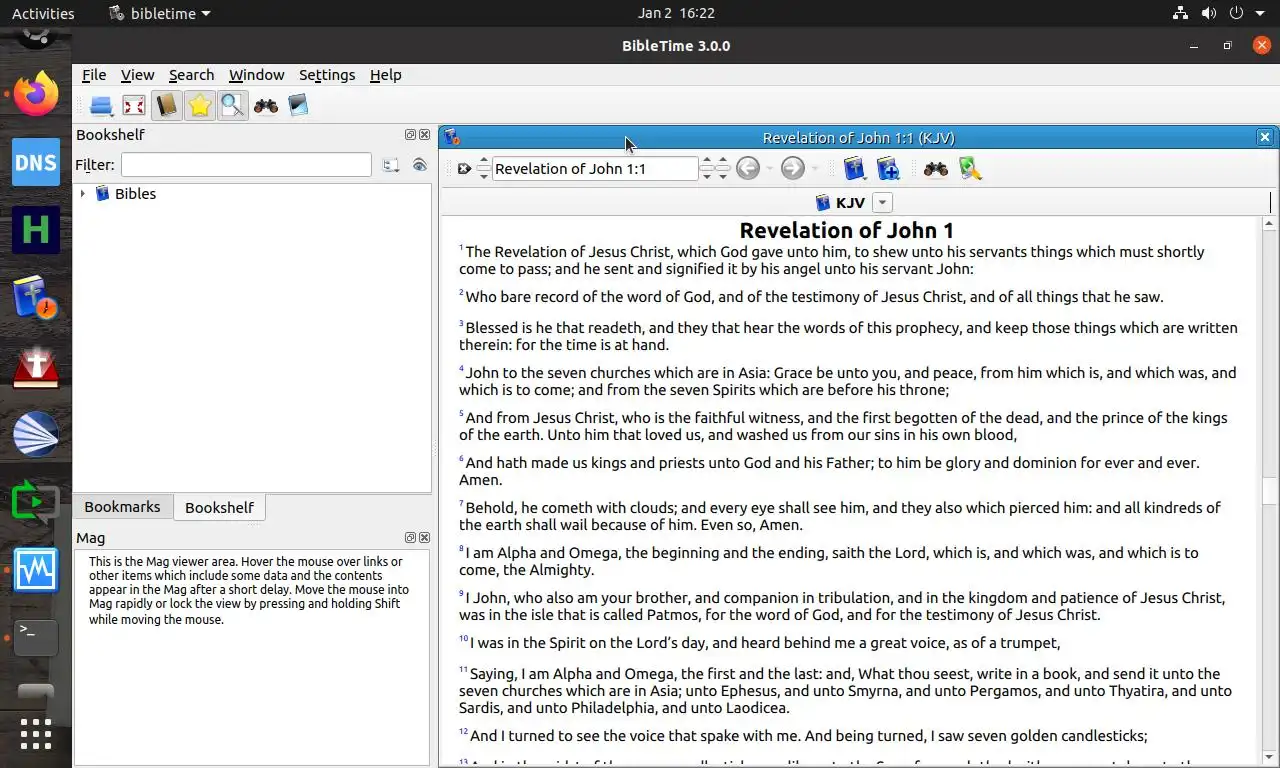1280x768 pixels.
Task: Toggle the Bookmarks panel star icon
Action: click(x=200, y=105)
